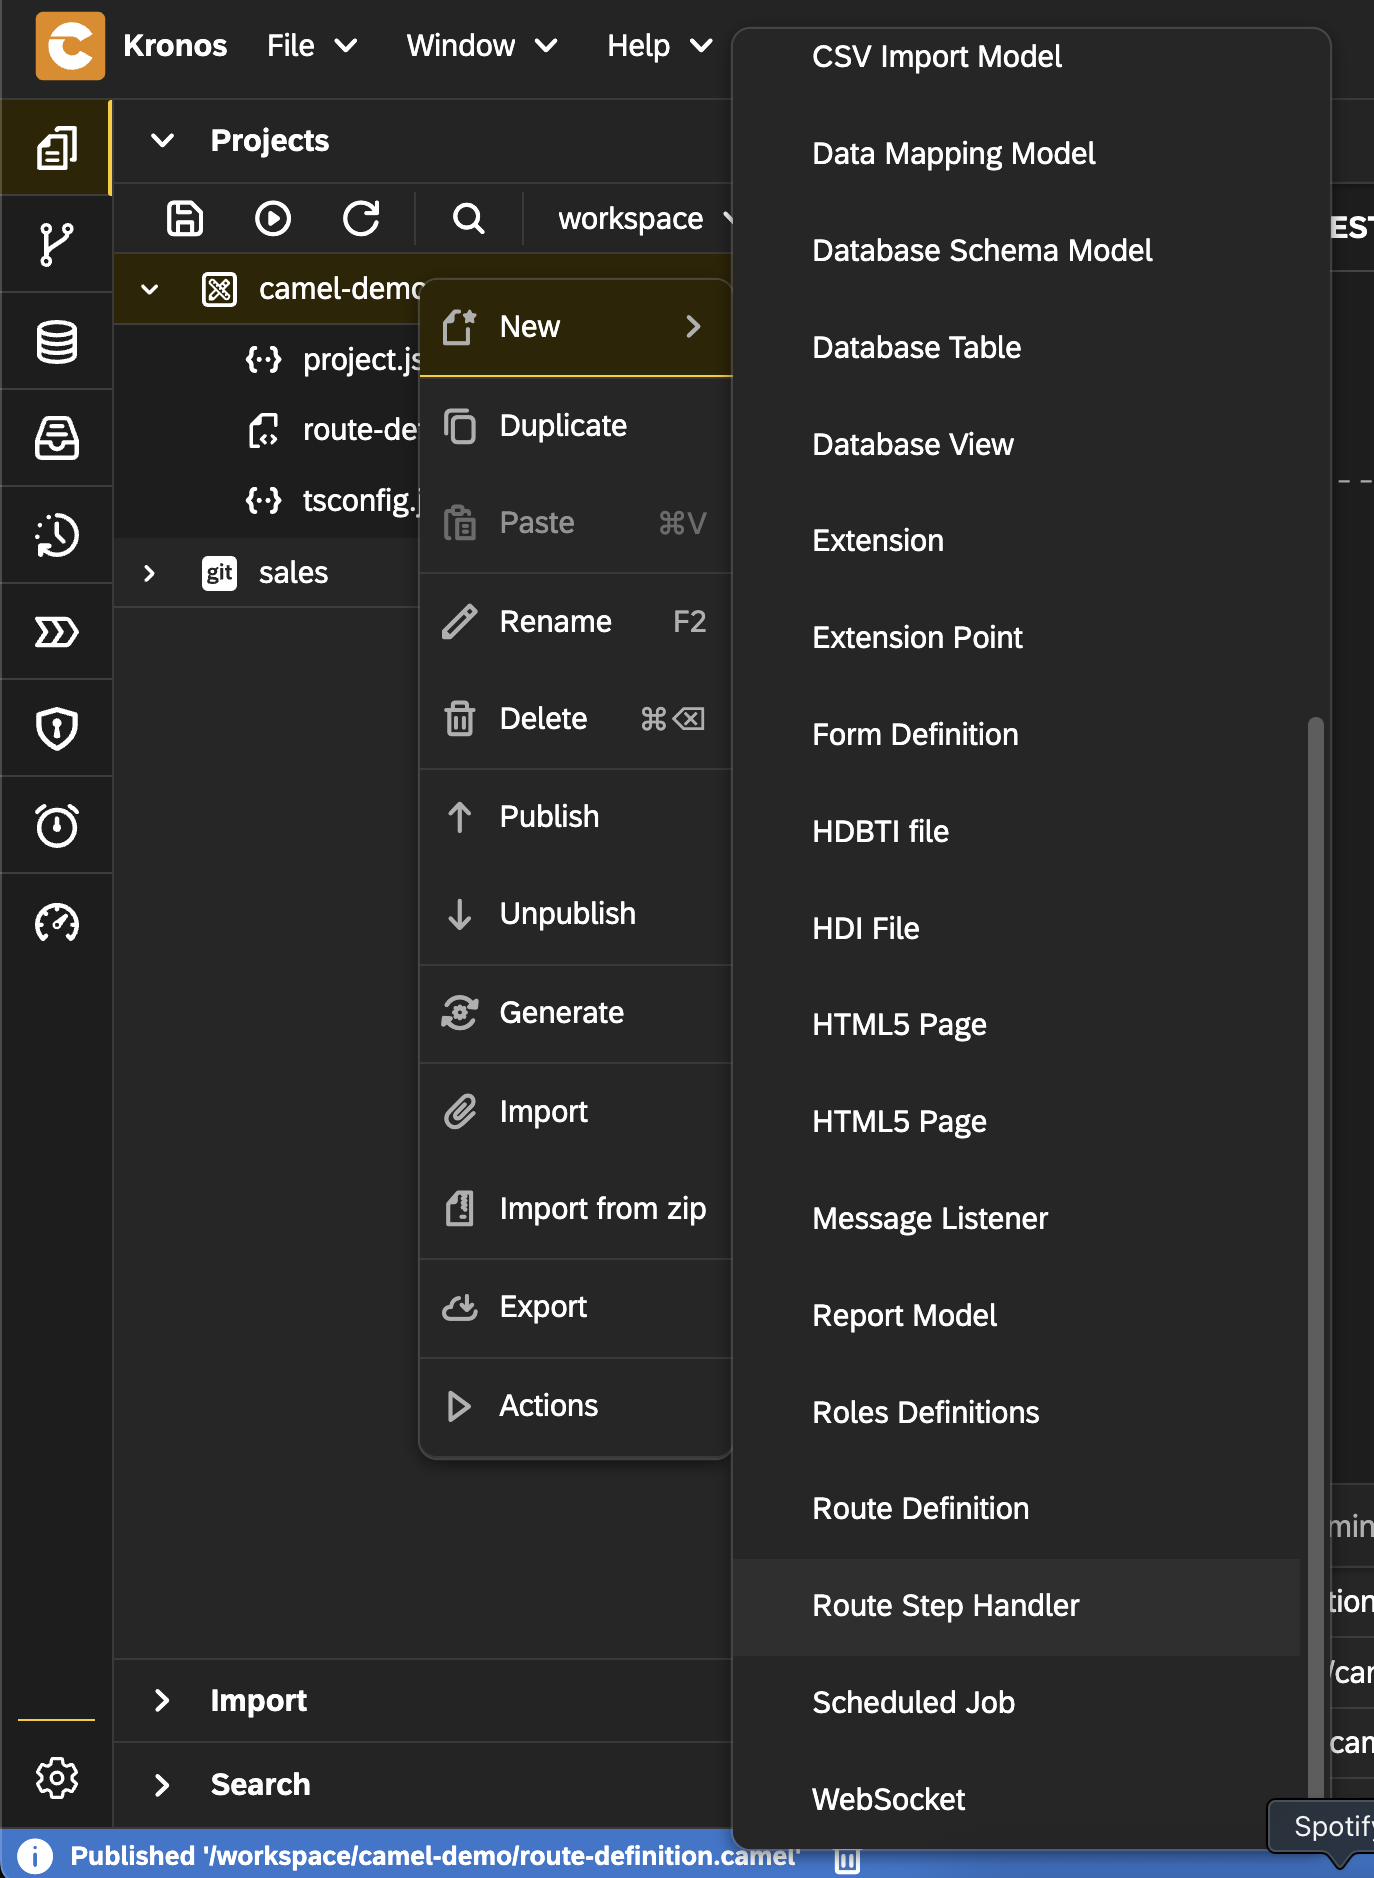This screenshot has height=1878, width=1374.
Task: Click the route-definition file icon
Action: pyautogui.click(x=263, y=430)
